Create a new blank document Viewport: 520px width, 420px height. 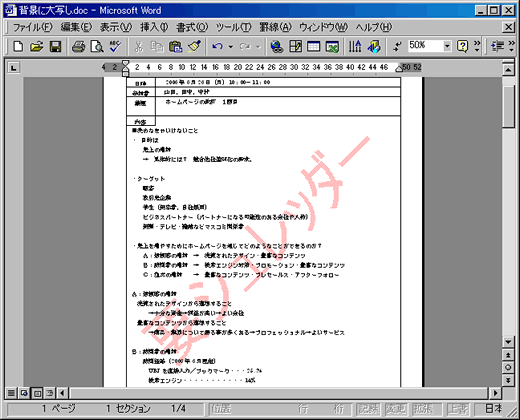click(18, 46)
